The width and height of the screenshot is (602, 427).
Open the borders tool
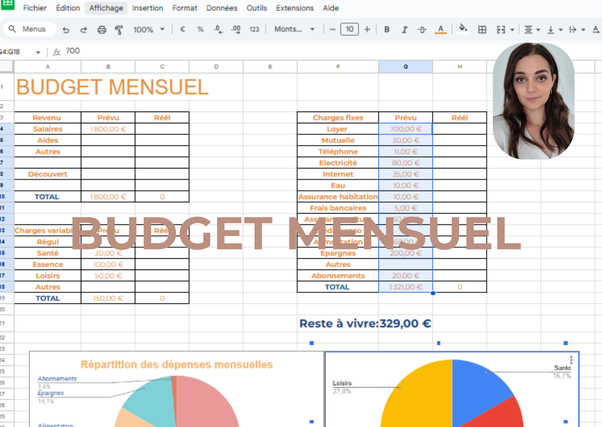tap(482, 30)
